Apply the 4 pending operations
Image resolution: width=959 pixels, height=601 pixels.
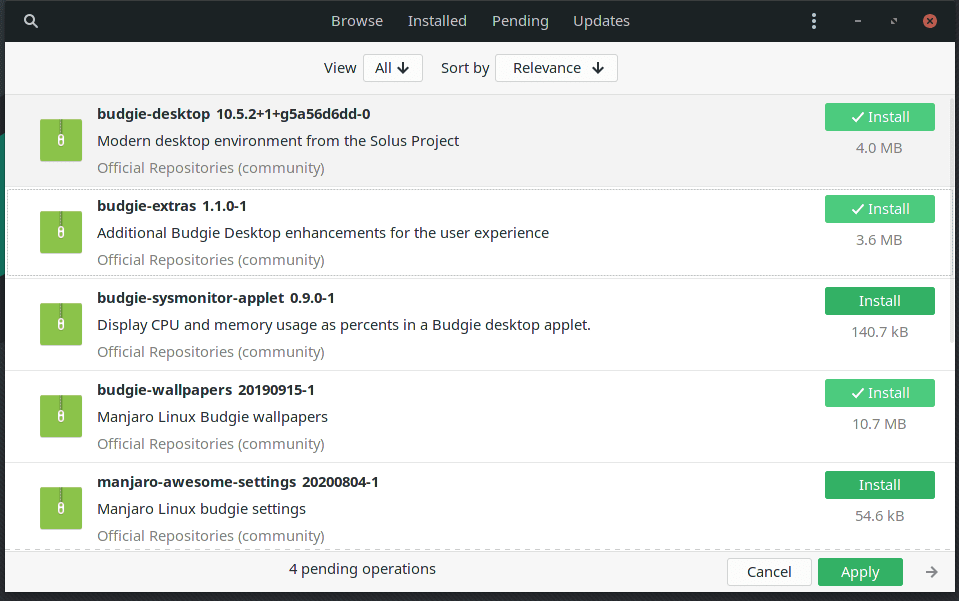point(860,572)
